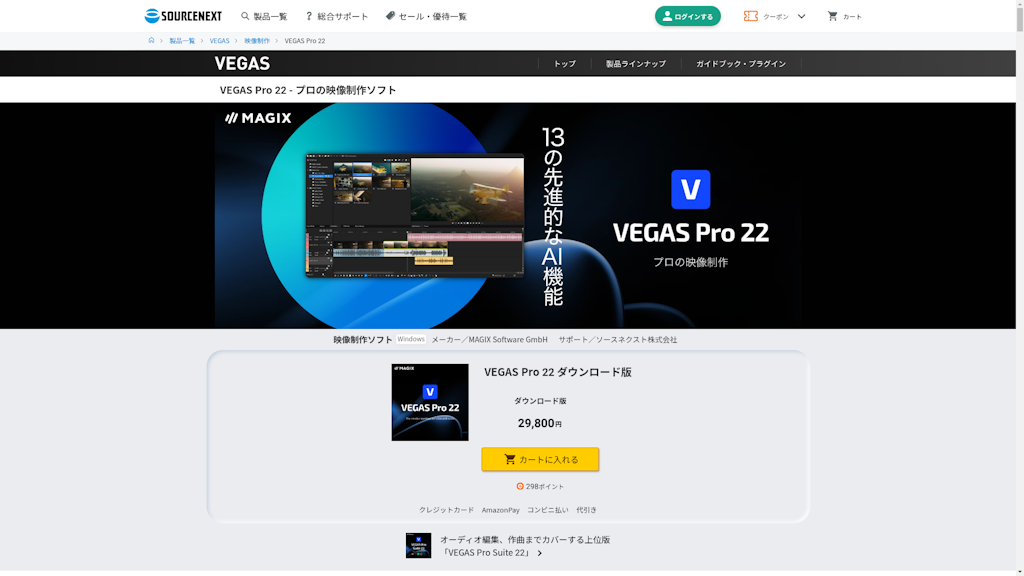The height and width of the screenshot is (576, 1024).
Task: Expand the クーポン dropdown chevron
Action: coord(801,16)
